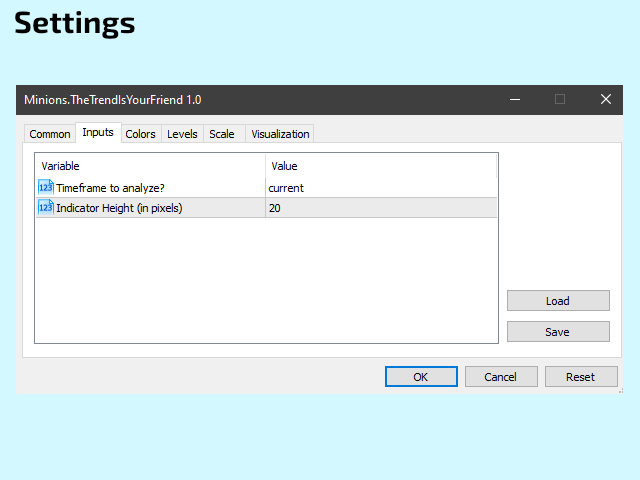Click the Load button
The width and height of the screenshot is (640, 480).
558,301
